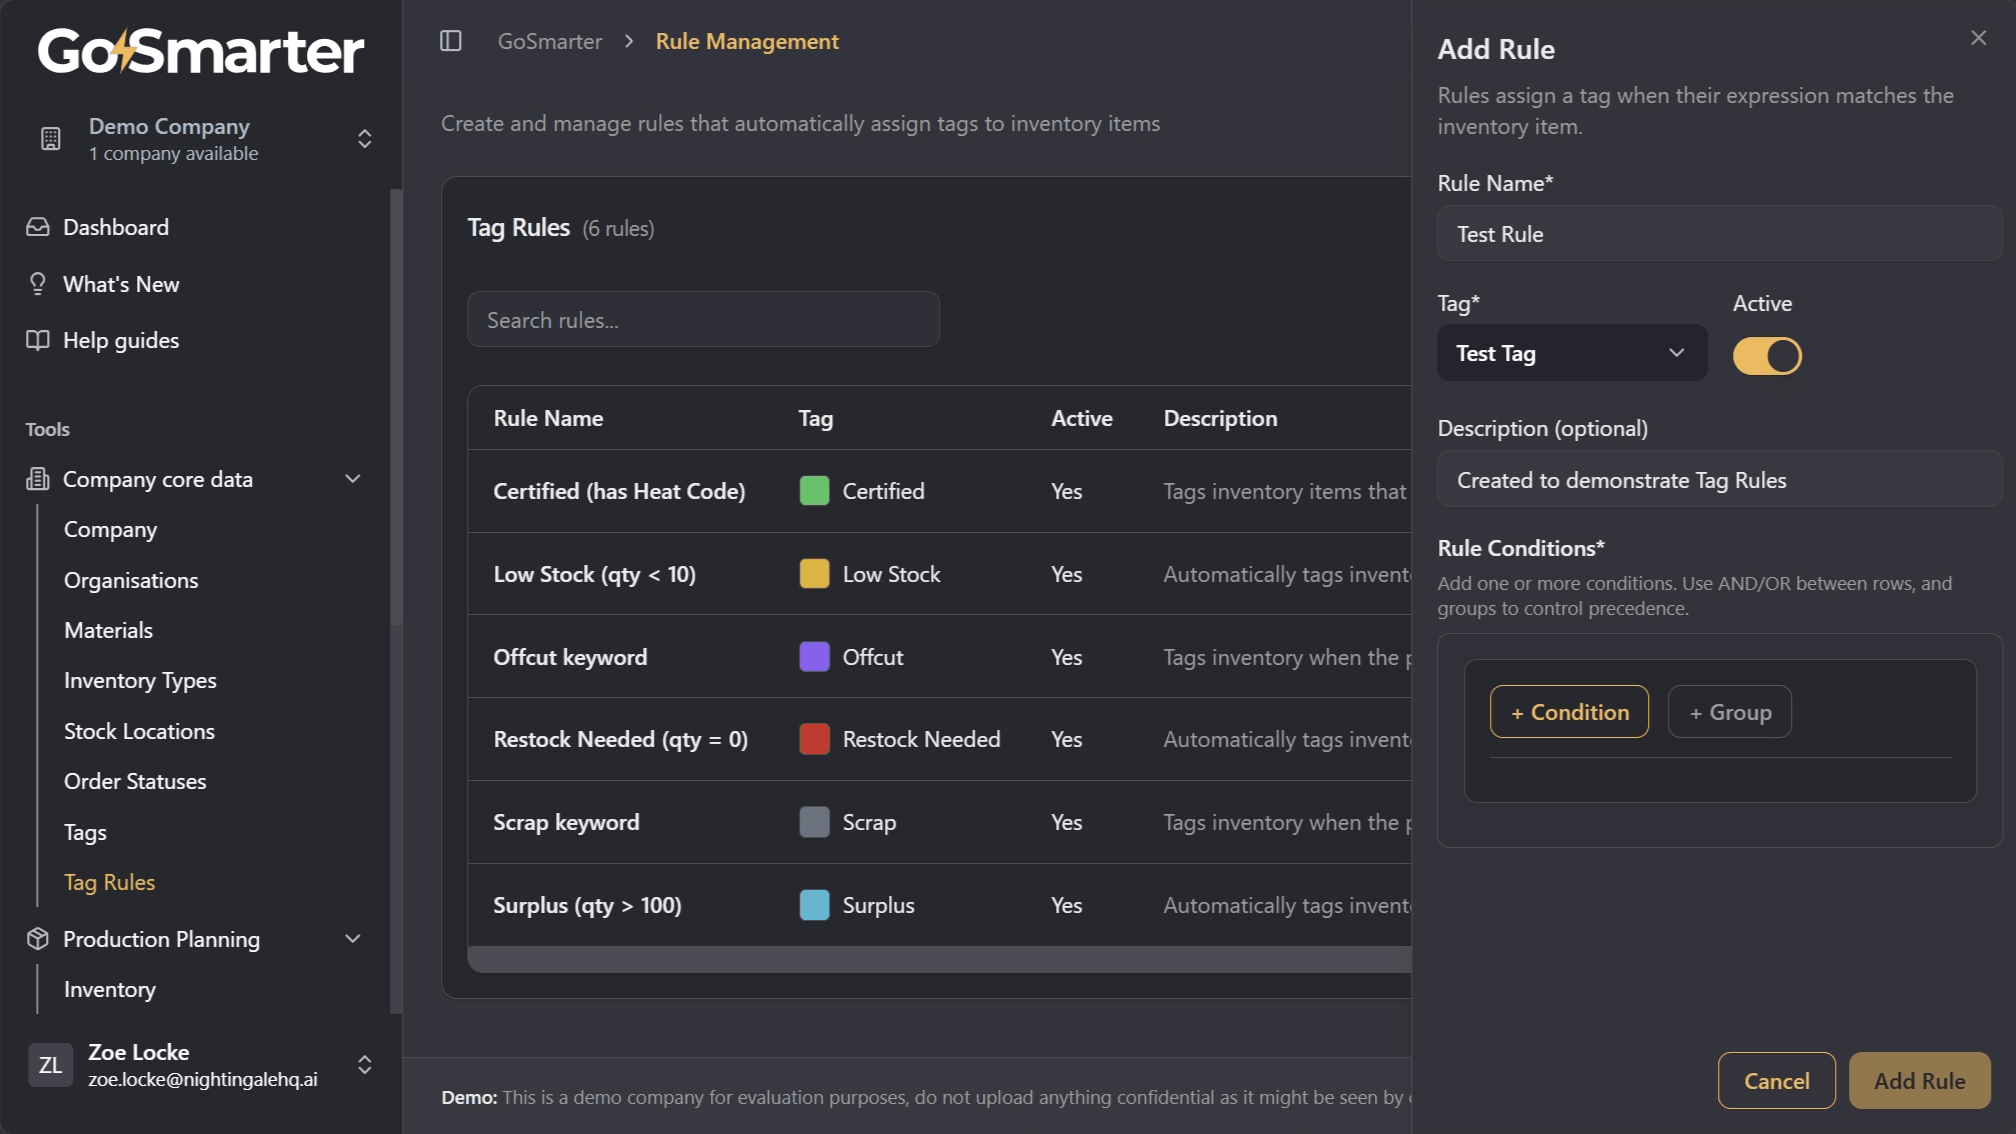This screenshot has height=1134, width=2016.
Task: Disable the Active toggle for Test Rule
Action: click(1767, 355)
